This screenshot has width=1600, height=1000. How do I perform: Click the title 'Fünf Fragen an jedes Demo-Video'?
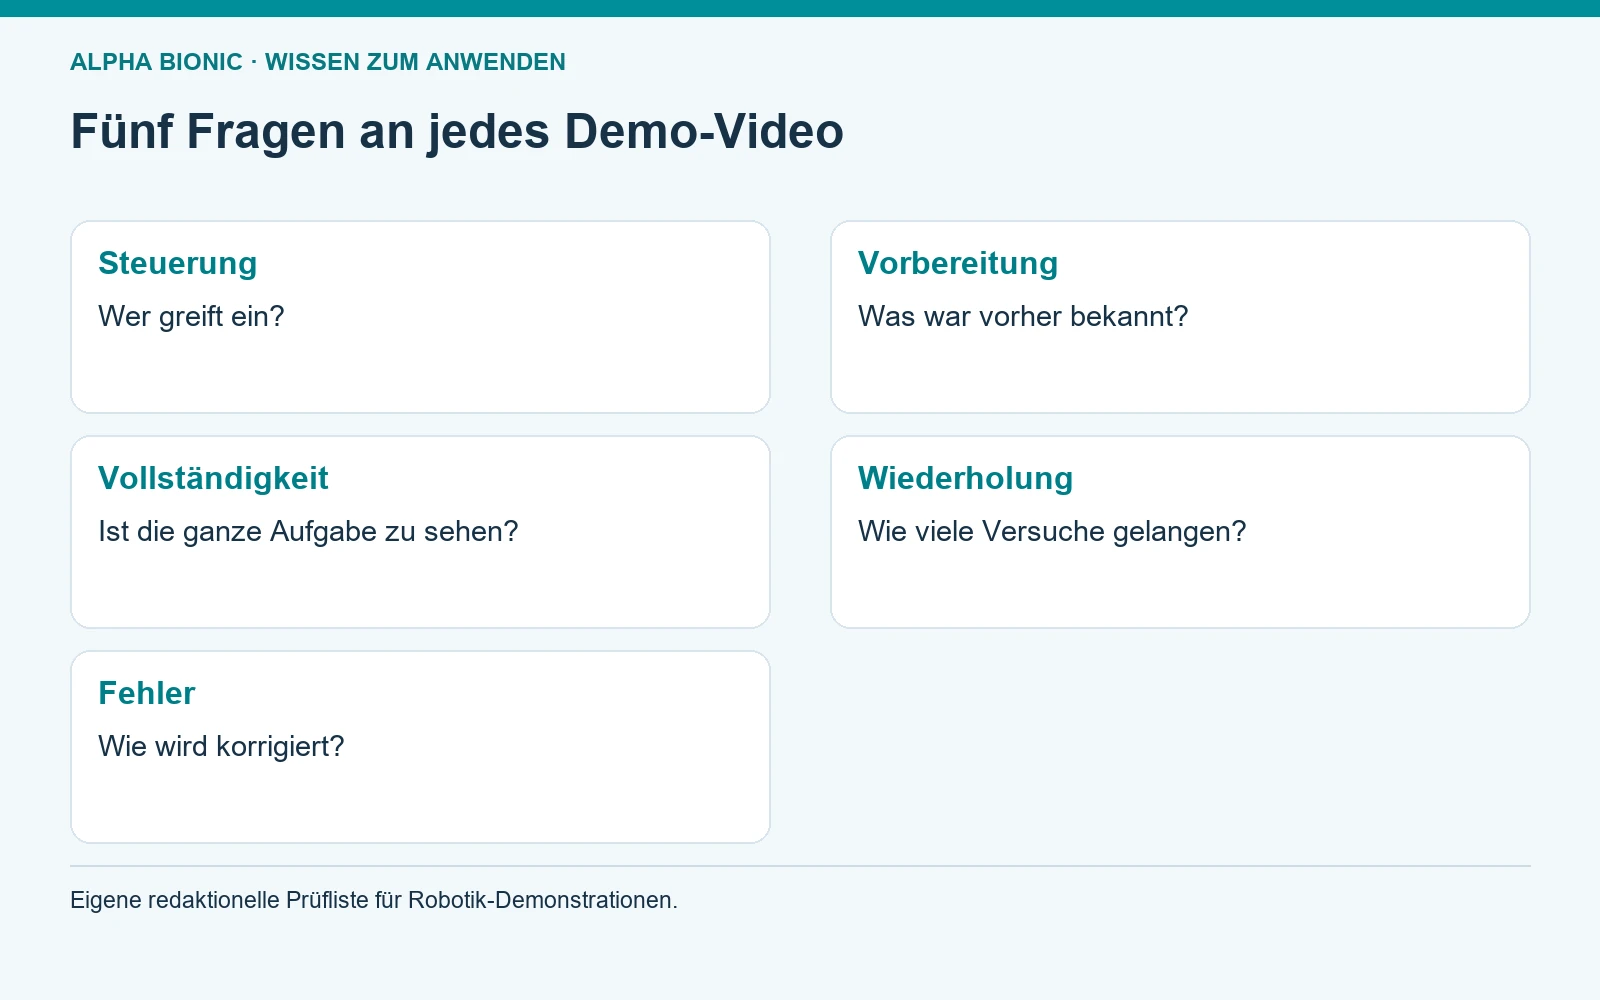coord(457,131)
